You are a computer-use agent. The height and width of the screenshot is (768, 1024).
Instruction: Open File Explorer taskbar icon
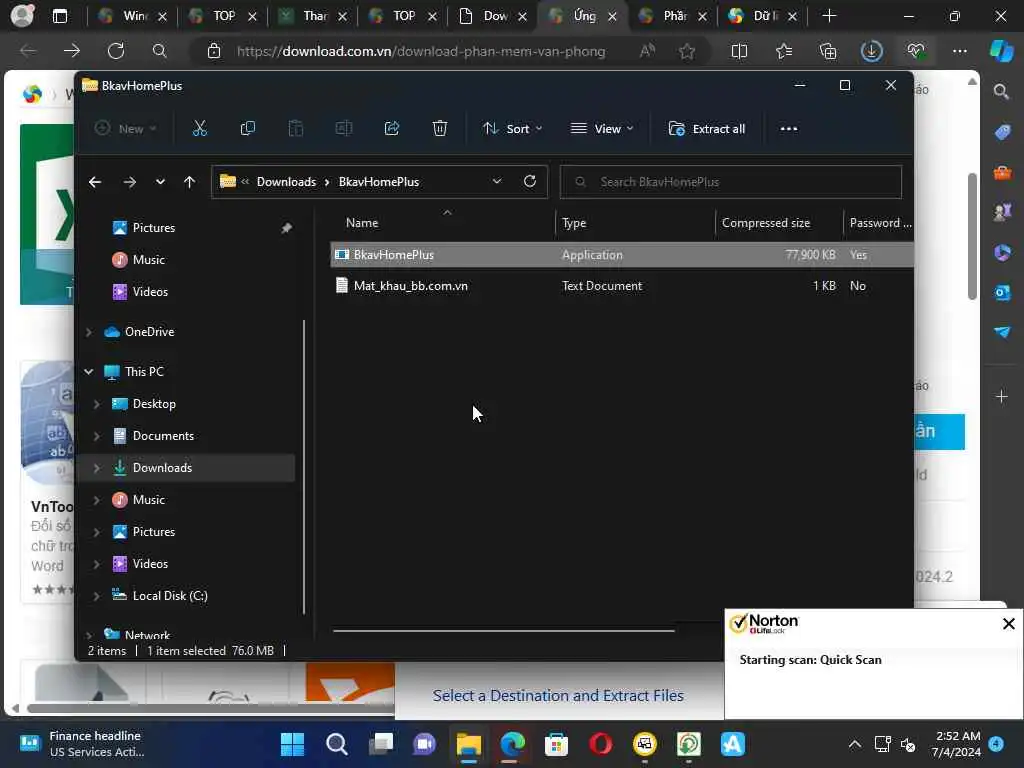coord(468,744)
